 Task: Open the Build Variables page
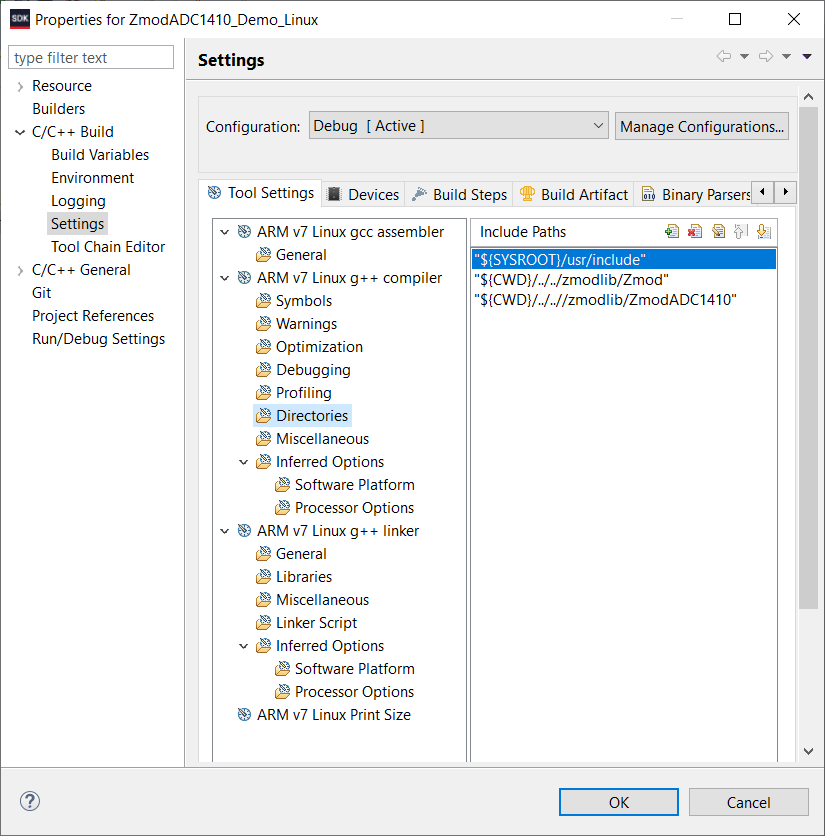click(100, 155)
